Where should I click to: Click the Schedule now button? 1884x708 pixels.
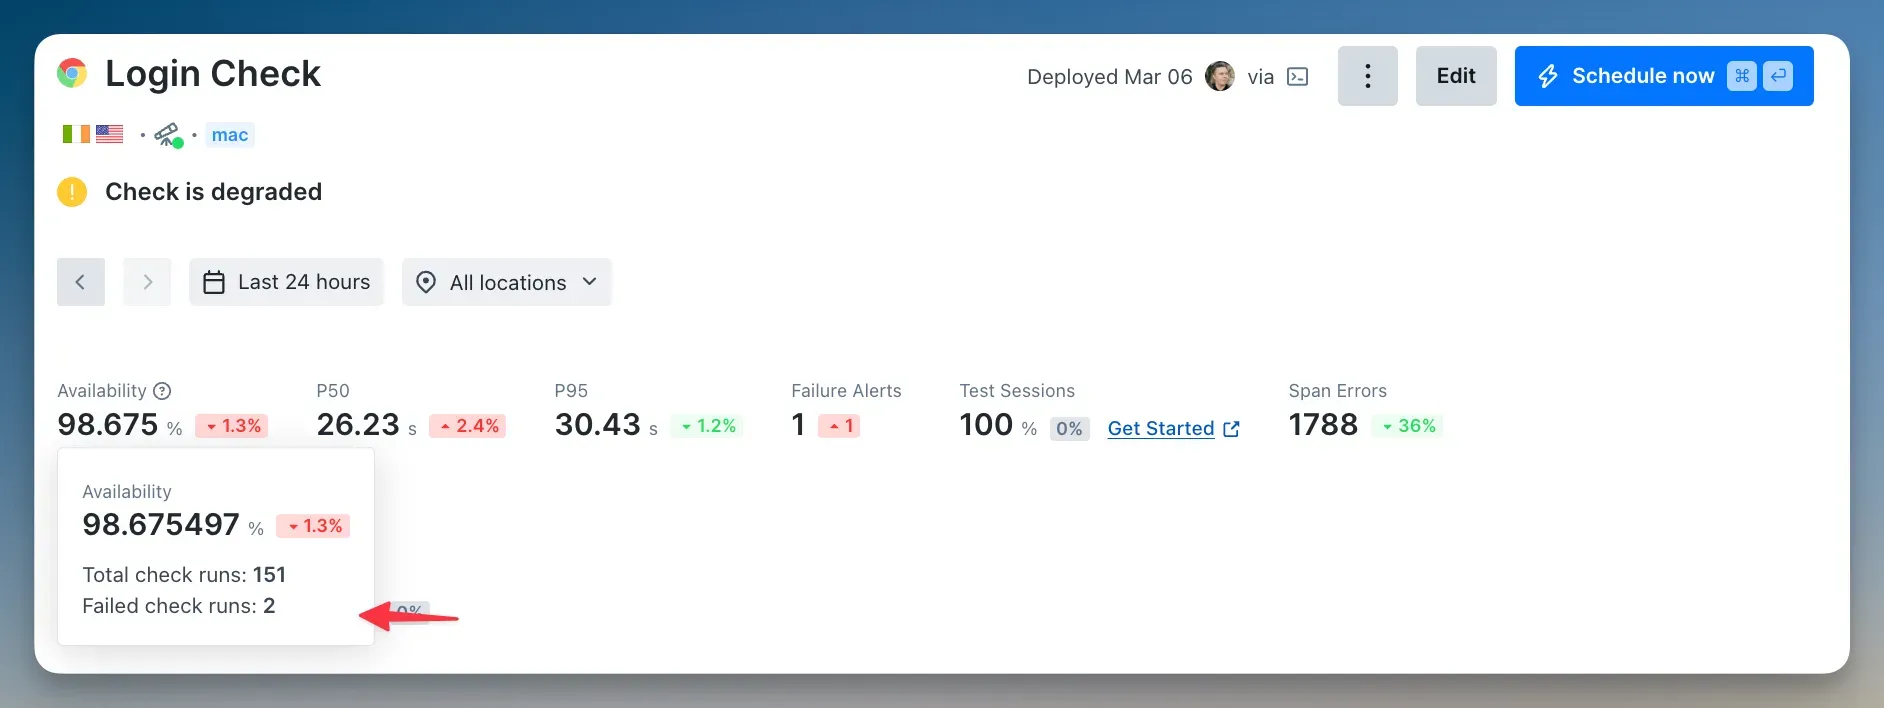[1664, 76]
